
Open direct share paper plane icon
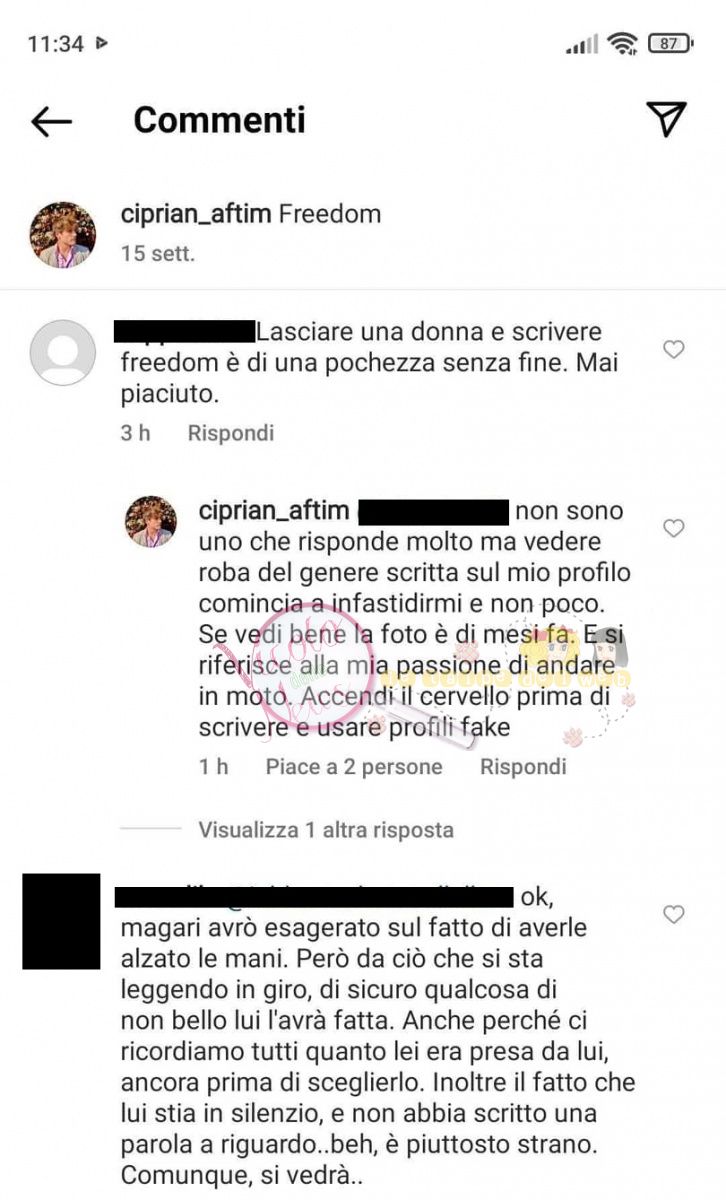[666, 119]
